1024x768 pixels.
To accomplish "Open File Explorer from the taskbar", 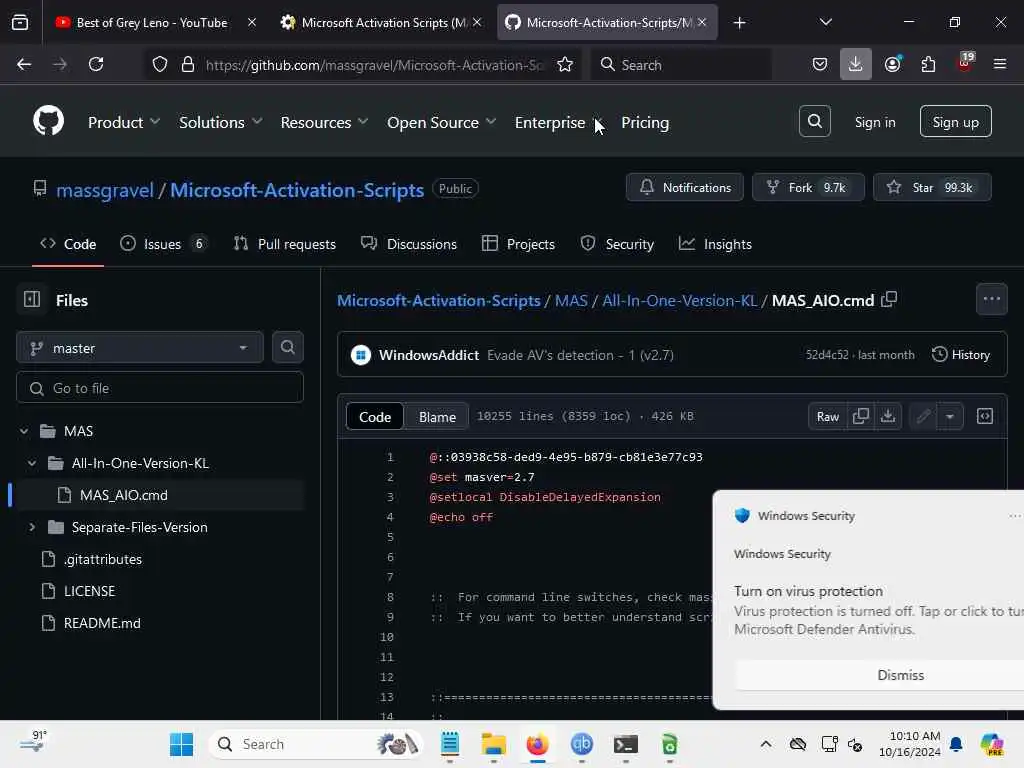I will [493, 744].
